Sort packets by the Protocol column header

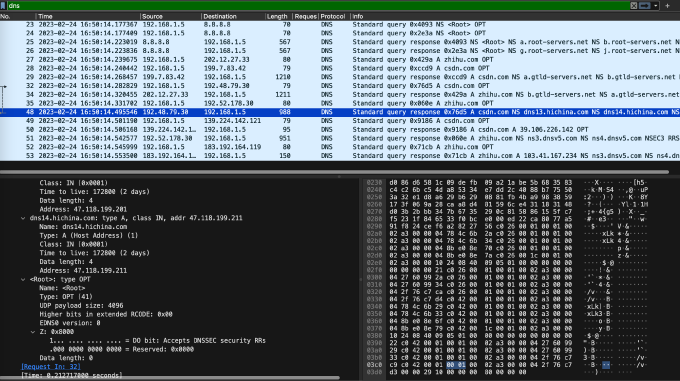tap(333, 16)
